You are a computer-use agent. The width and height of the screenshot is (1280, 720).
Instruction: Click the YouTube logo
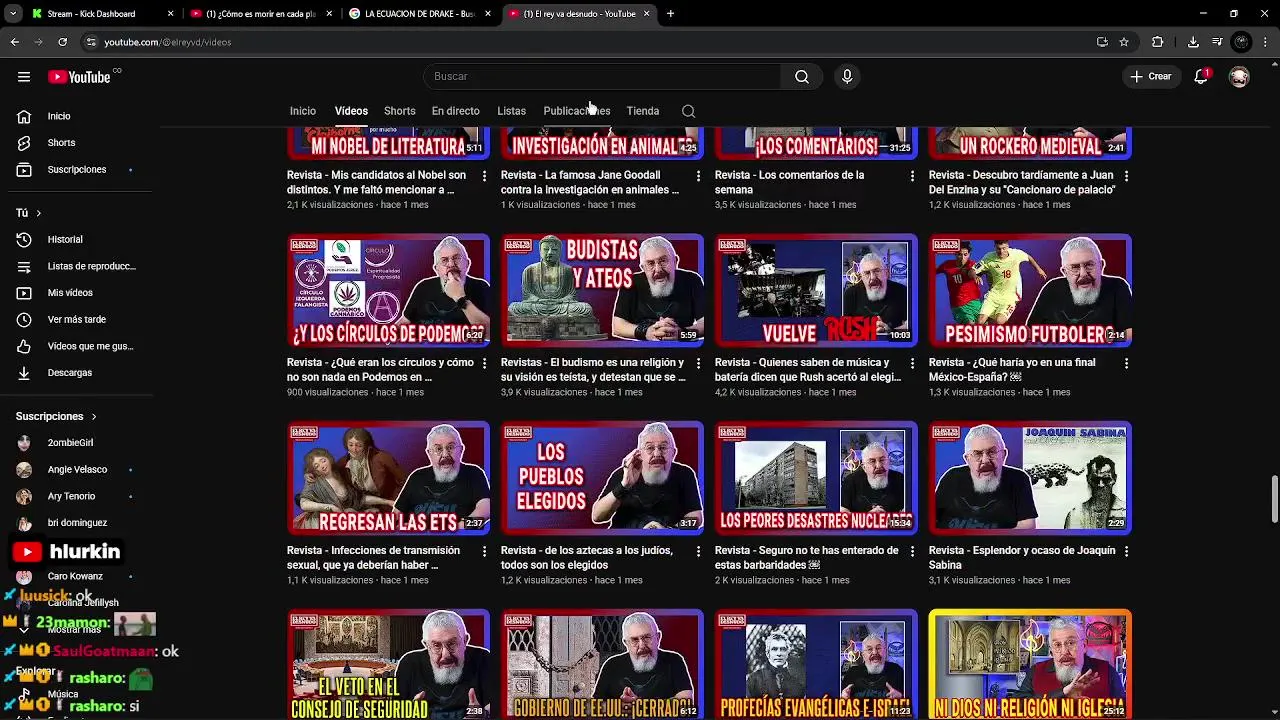coord(79,77)
